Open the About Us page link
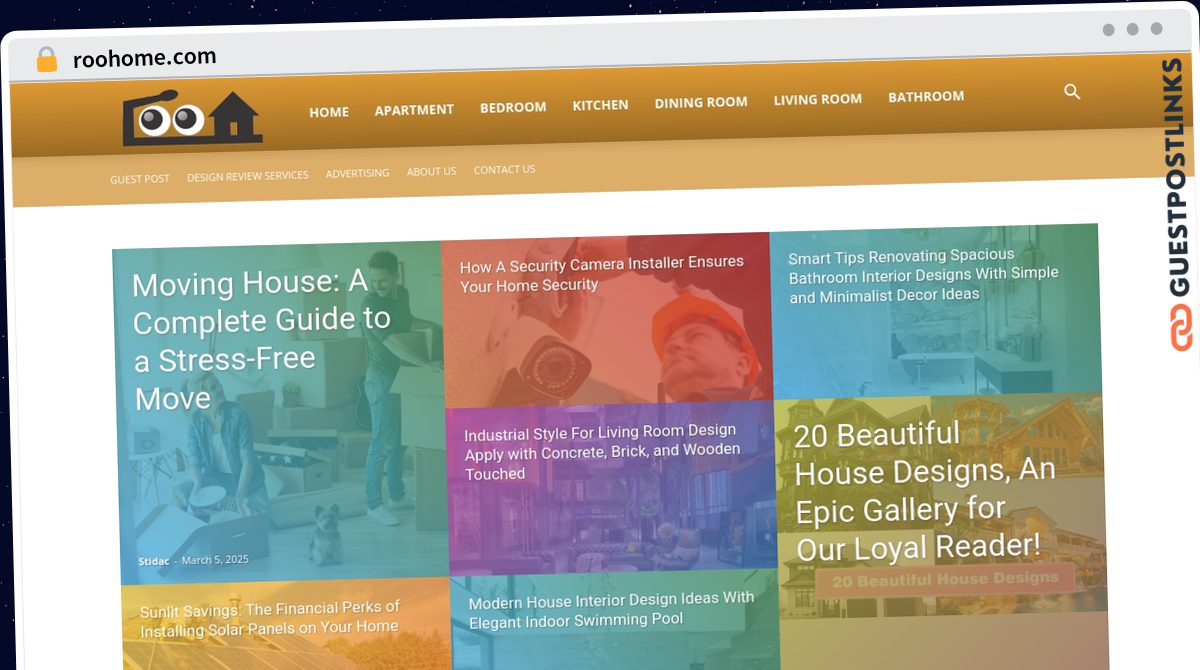 coord(432,171)
